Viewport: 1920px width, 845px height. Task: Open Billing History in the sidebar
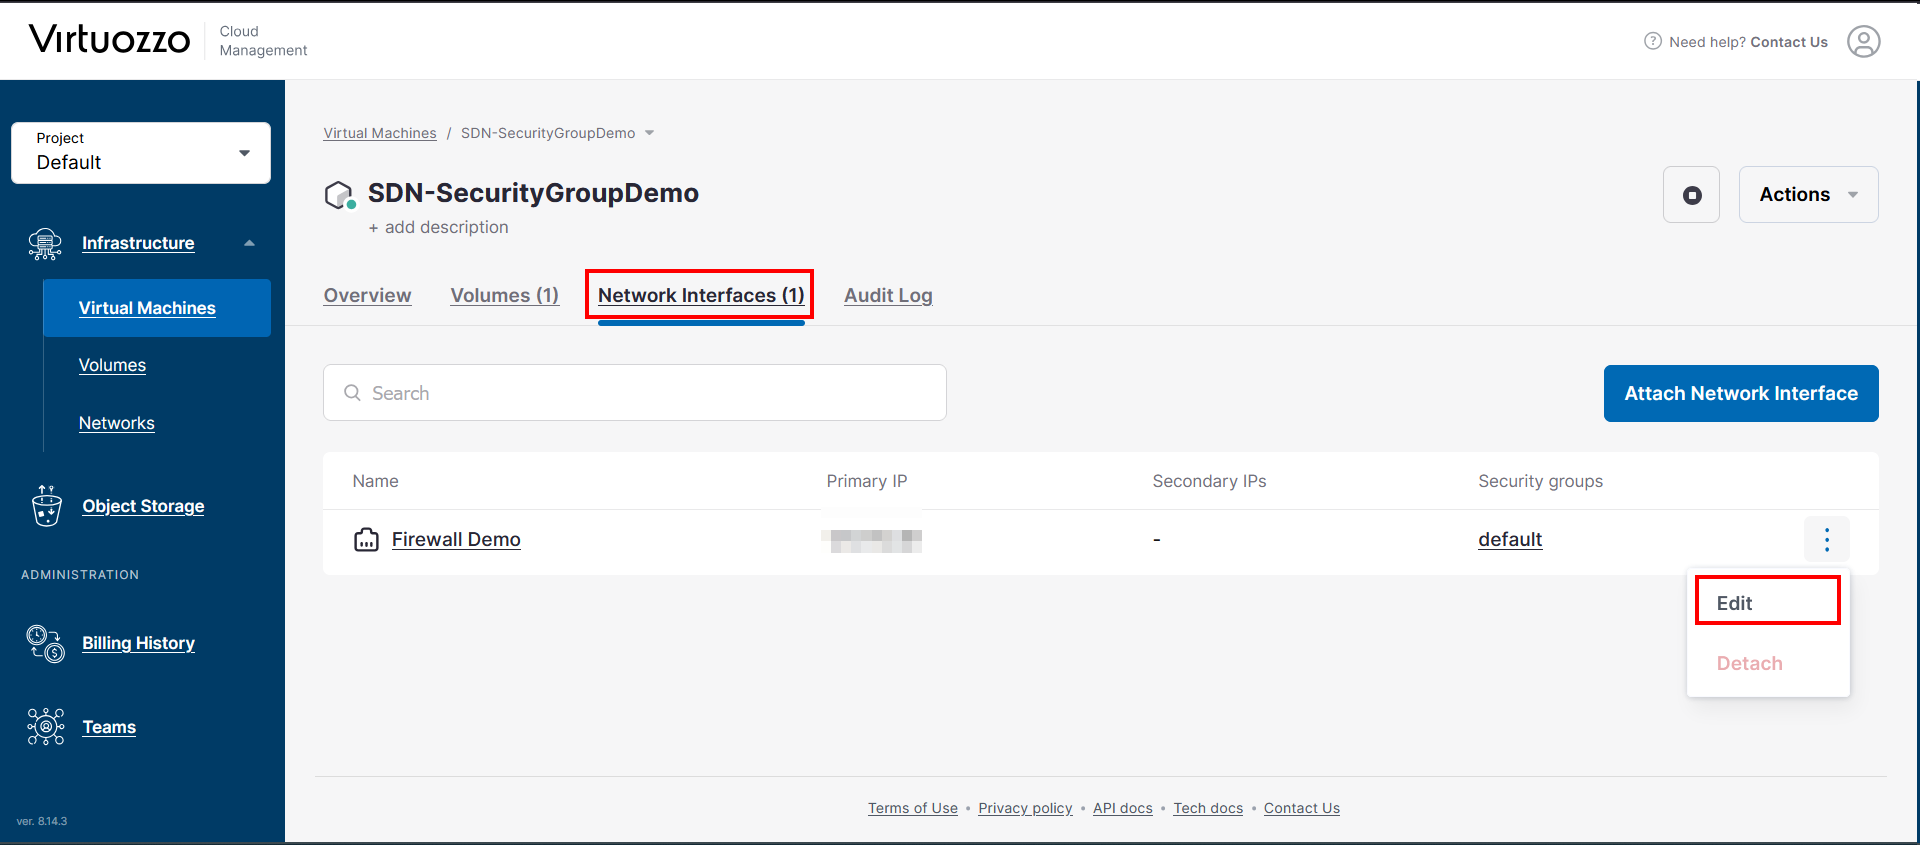138,643
